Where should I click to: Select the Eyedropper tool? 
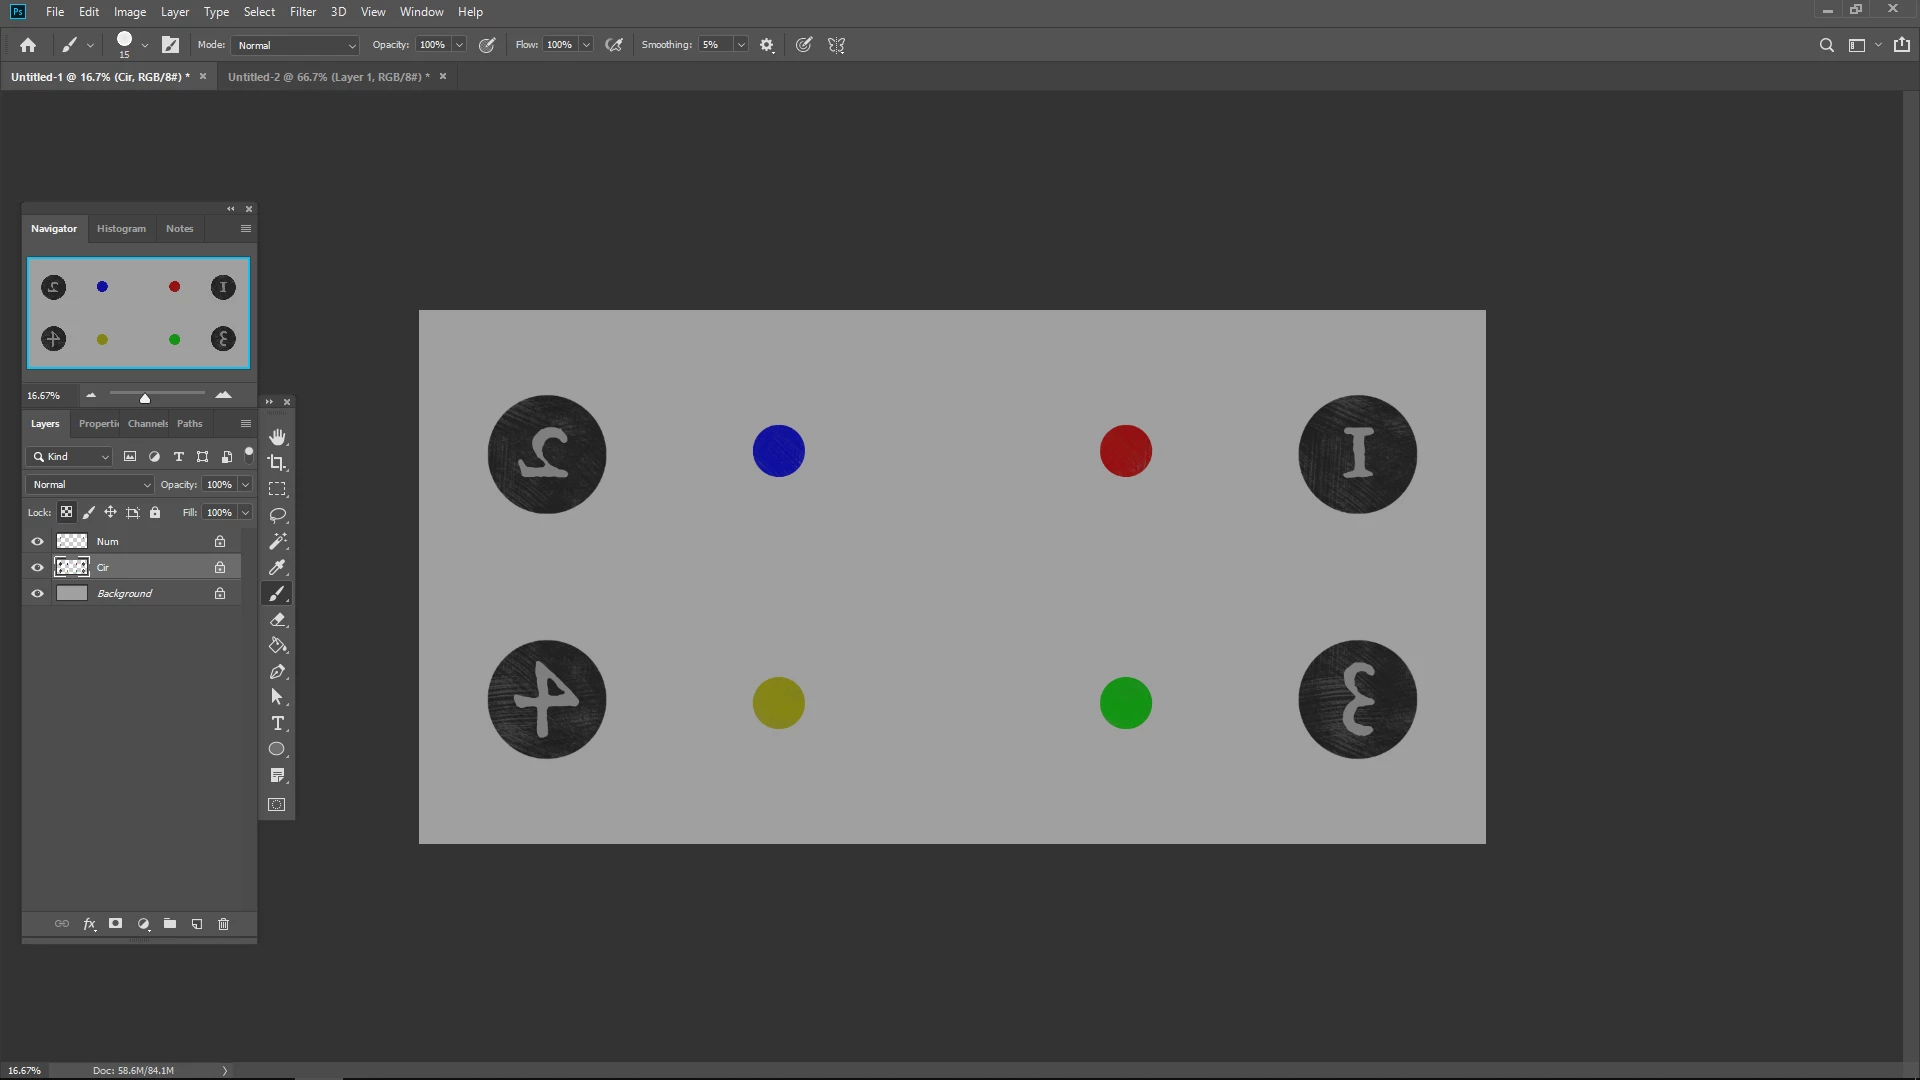tap(277, 567)
